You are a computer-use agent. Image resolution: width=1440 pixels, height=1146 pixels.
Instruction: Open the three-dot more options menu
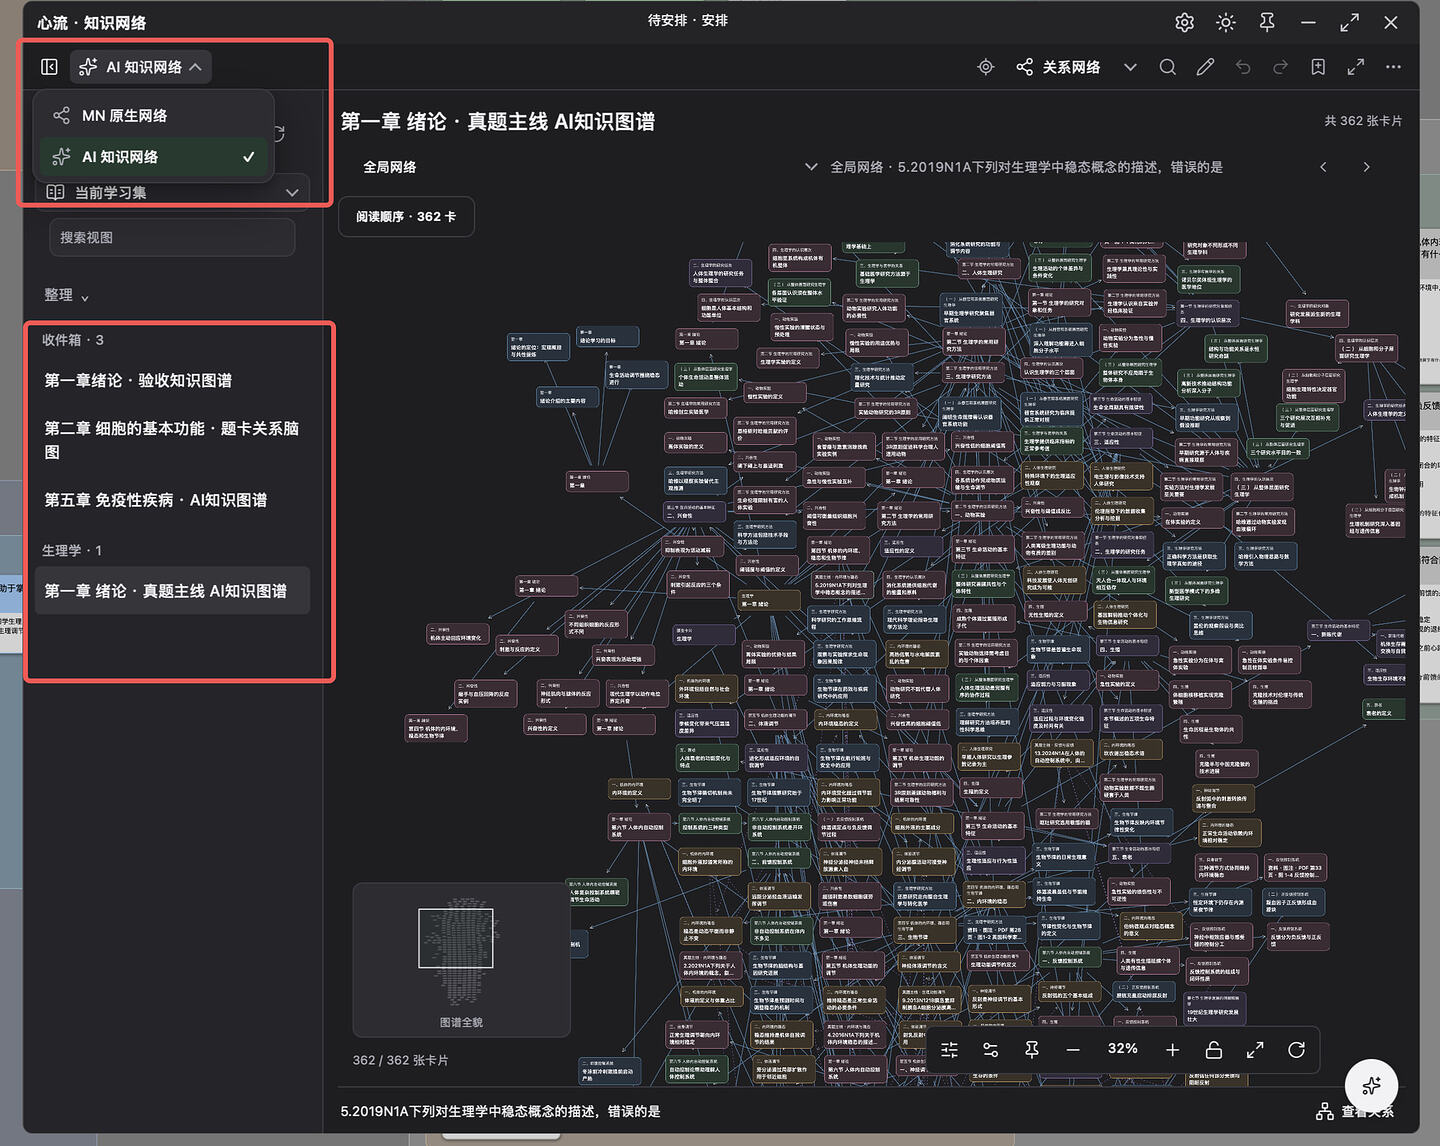tap(1393, 67)
